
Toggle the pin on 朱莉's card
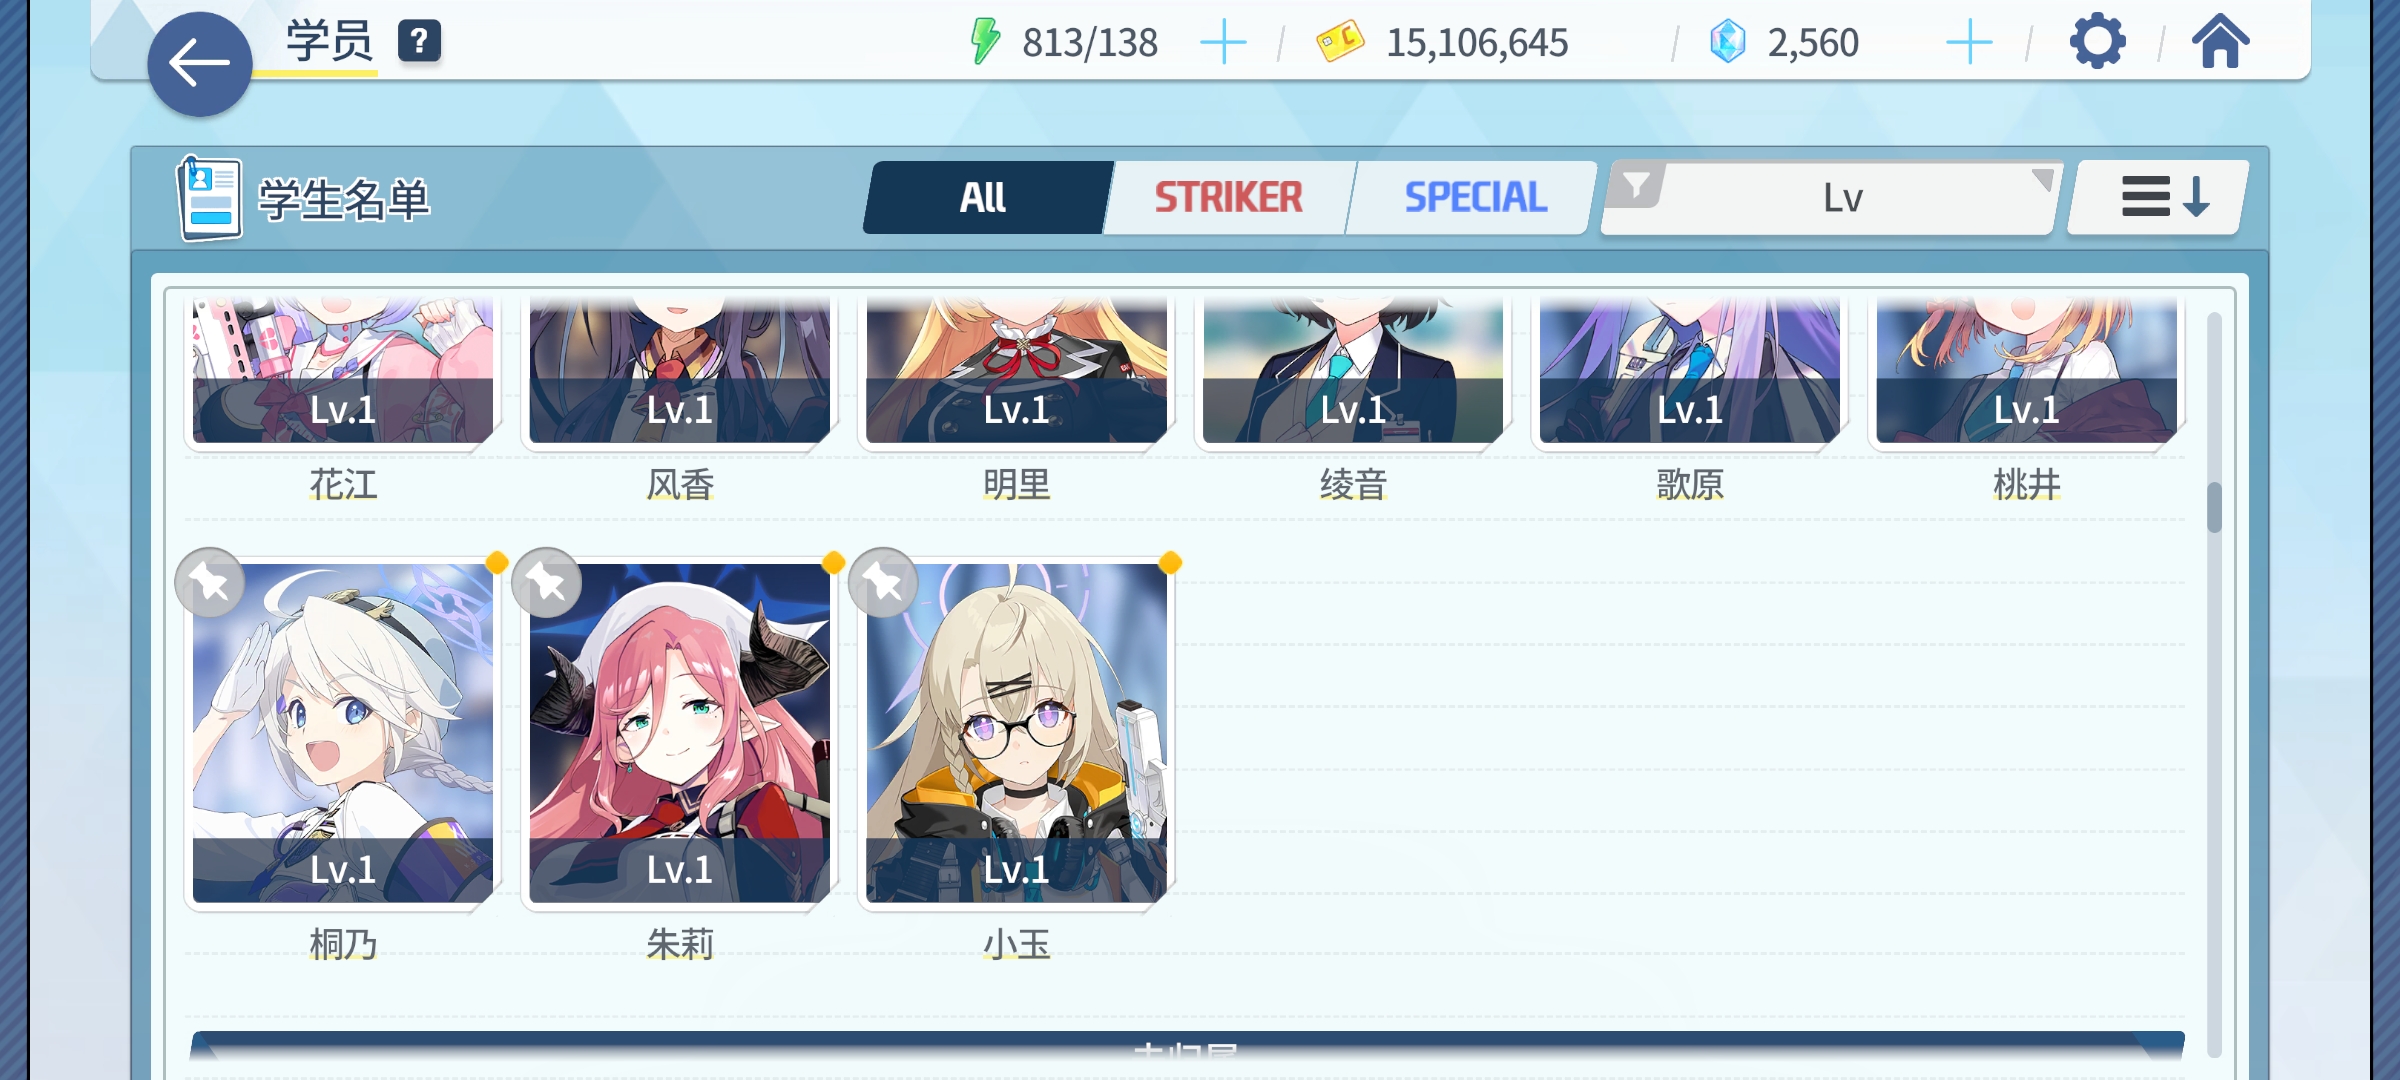pyautogui.click(x=547, y=582)
